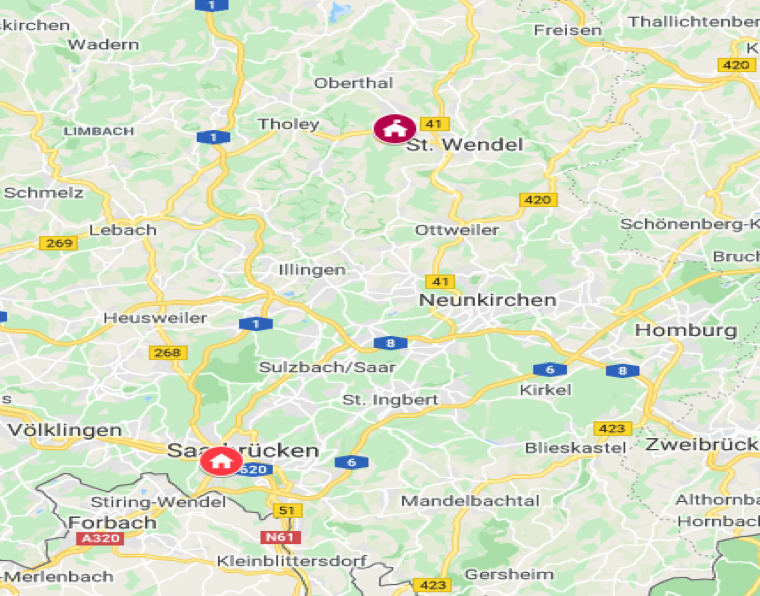Click the Völklingen city label
Image resolution: width=760 pixels, height=596 pixels.
coord(65,430)
